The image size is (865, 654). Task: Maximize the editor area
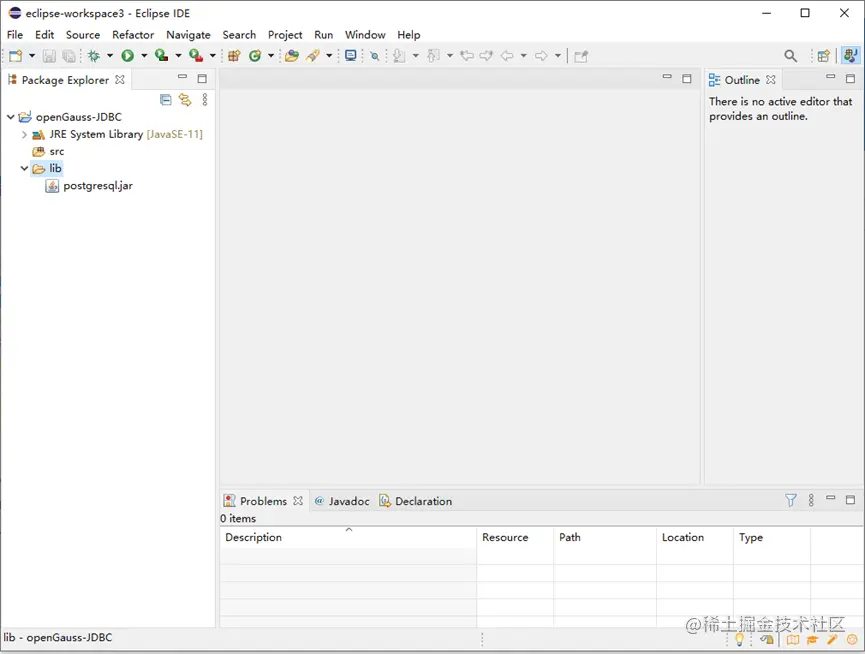[686, 79]
